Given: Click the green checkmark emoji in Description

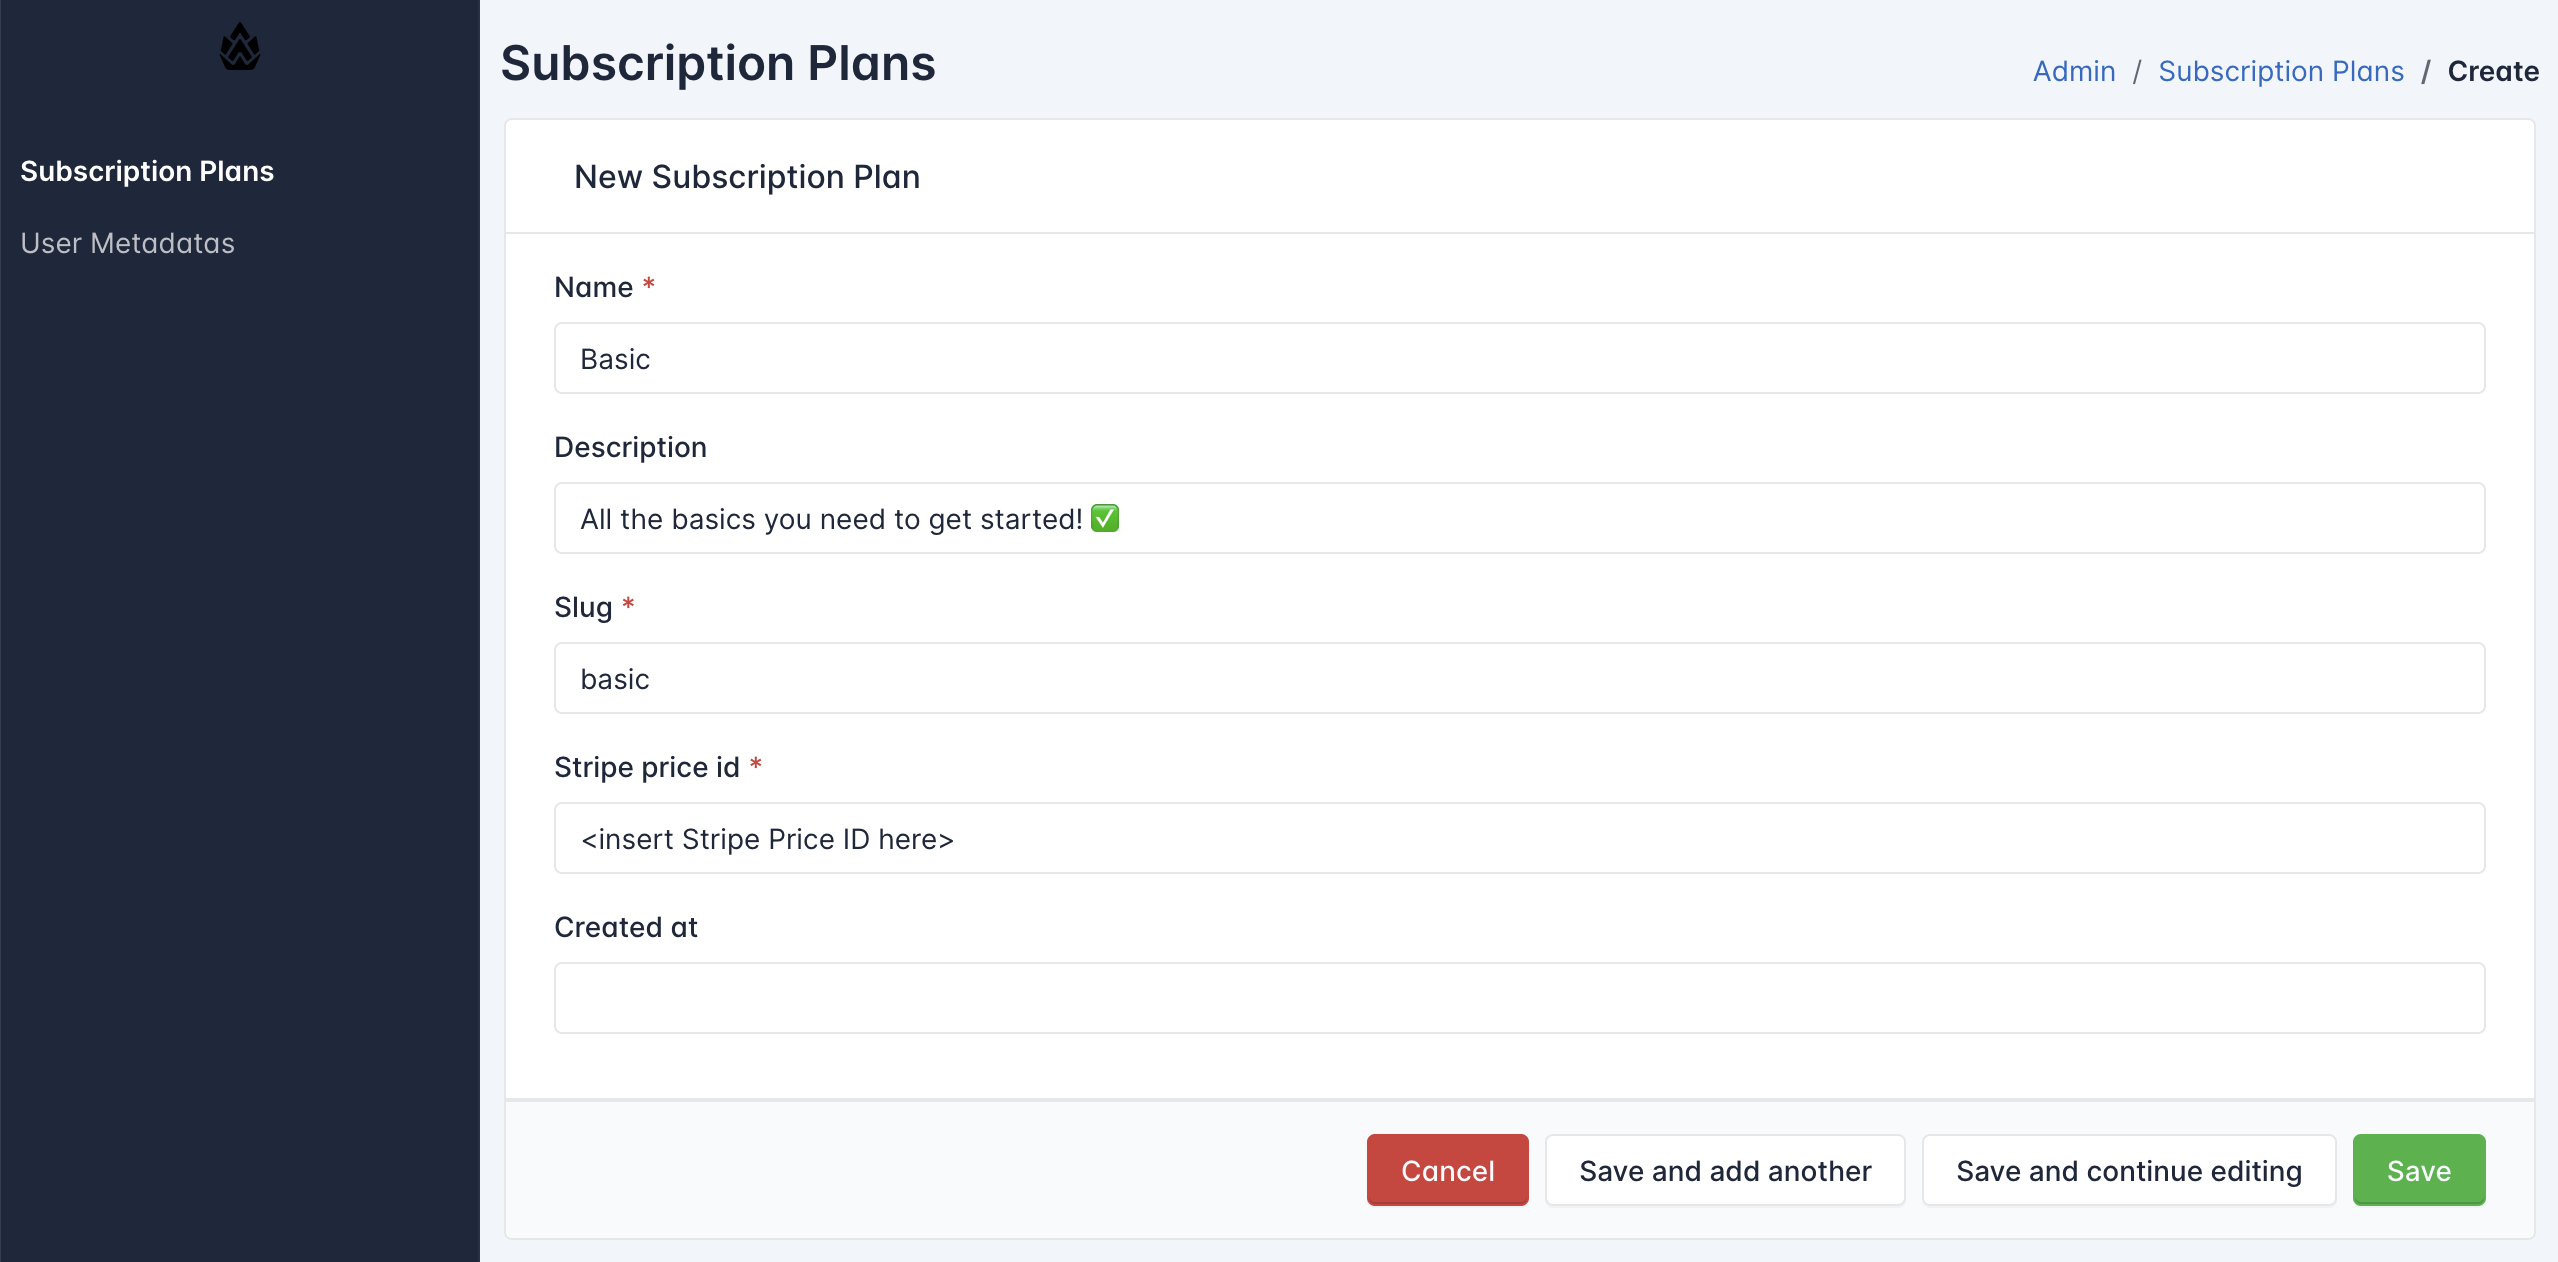Looking at the screenshot, I should point(1105,518).
